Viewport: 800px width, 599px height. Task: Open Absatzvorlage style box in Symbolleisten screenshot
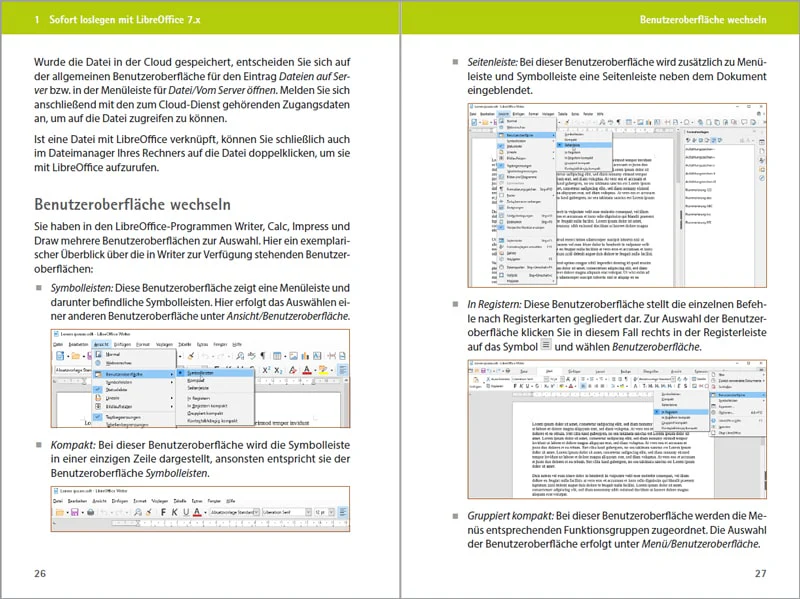[x=73, y=370]
